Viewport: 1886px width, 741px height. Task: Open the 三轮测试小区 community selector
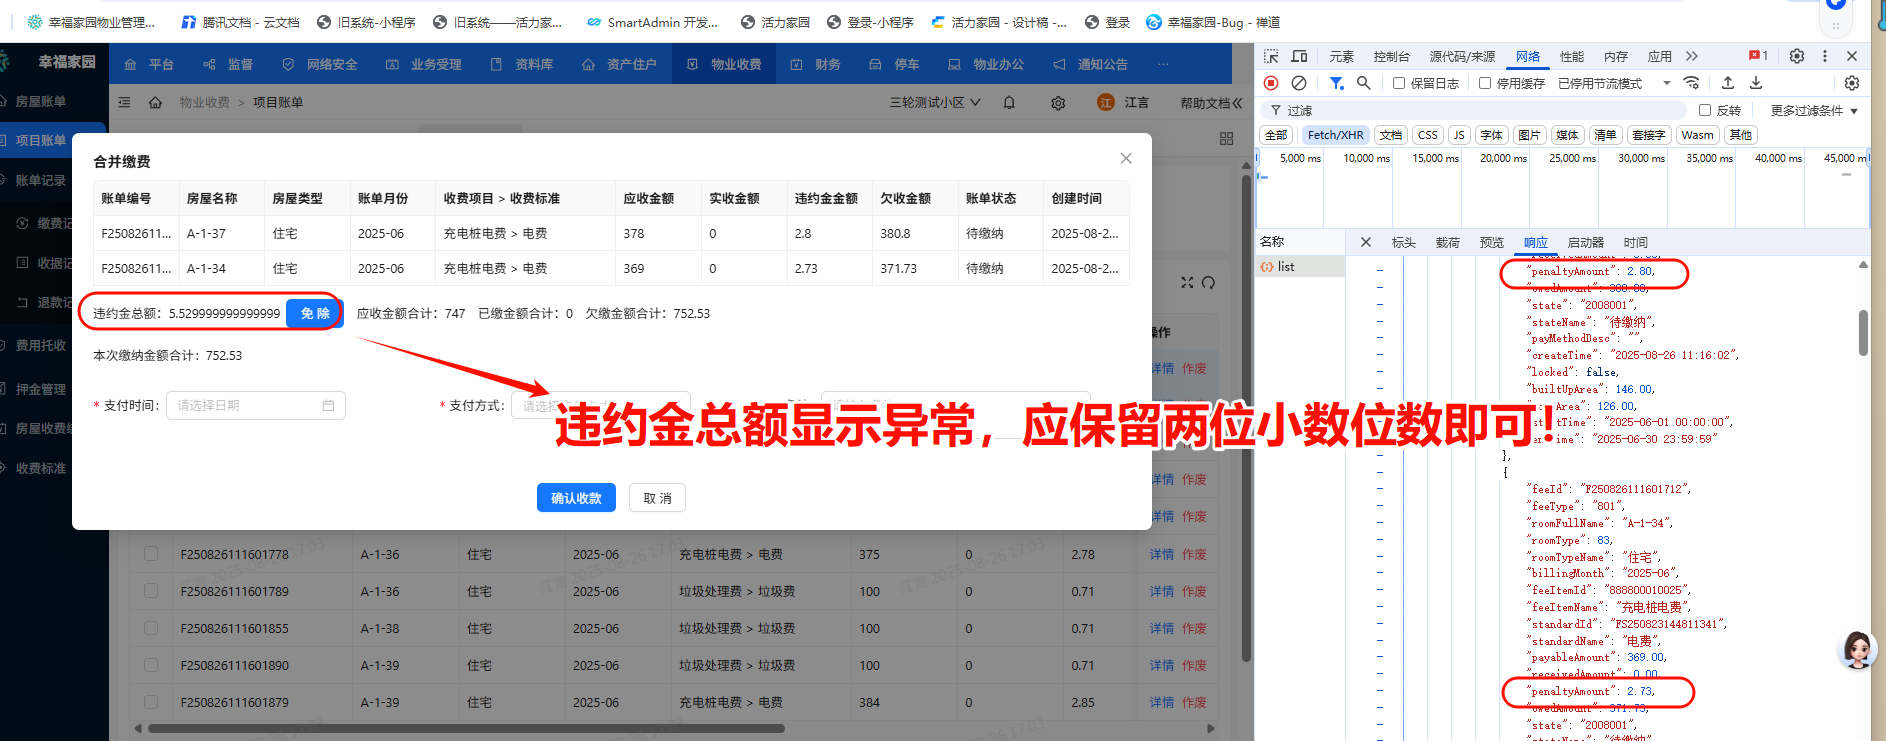tap(934, 102)
